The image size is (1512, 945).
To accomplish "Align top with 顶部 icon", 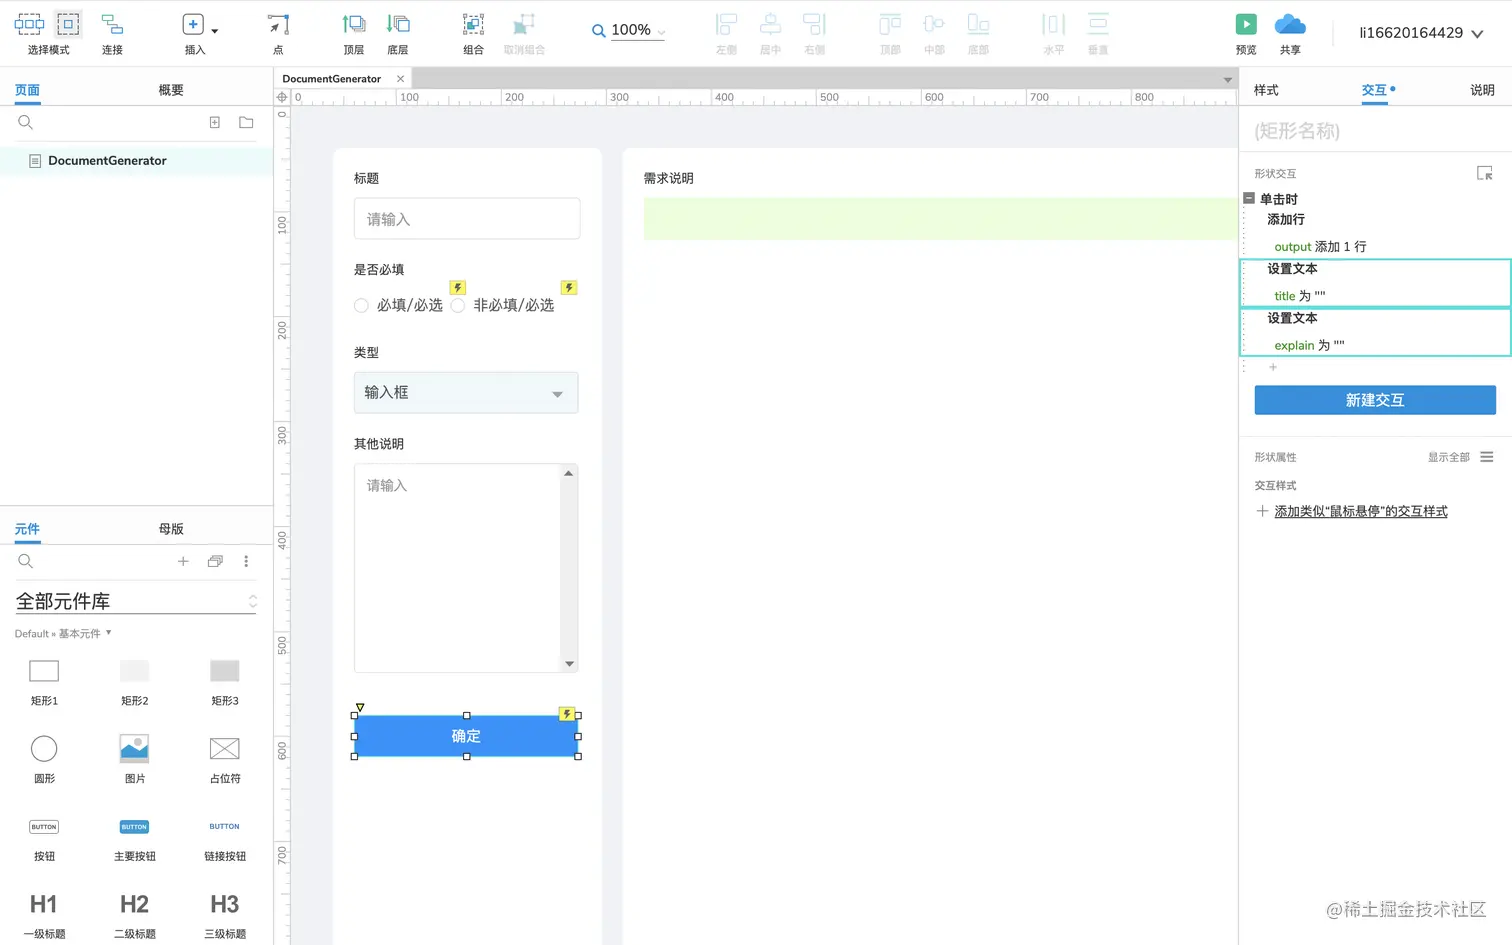I will (890, 24).
